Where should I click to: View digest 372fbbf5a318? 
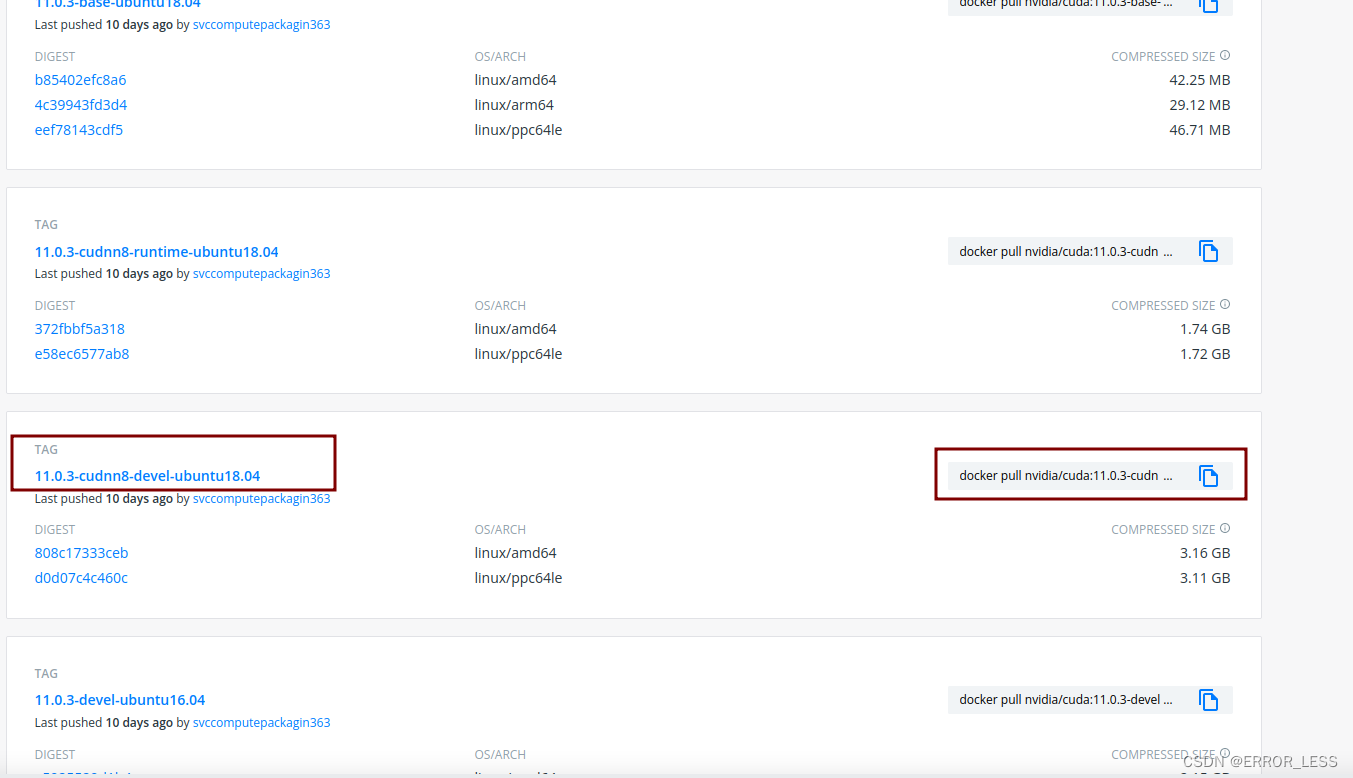(79, 328)
